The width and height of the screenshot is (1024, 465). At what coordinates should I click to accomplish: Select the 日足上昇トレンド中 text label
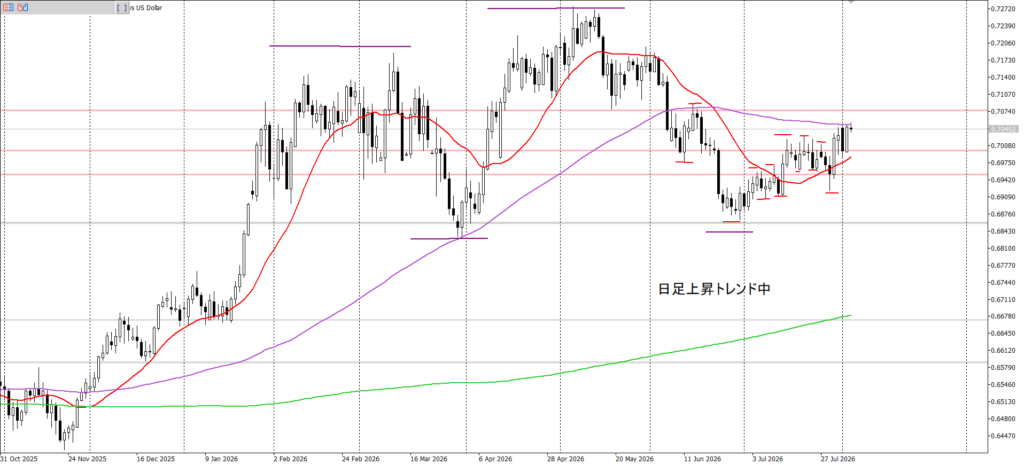click(x=714, y=288)
